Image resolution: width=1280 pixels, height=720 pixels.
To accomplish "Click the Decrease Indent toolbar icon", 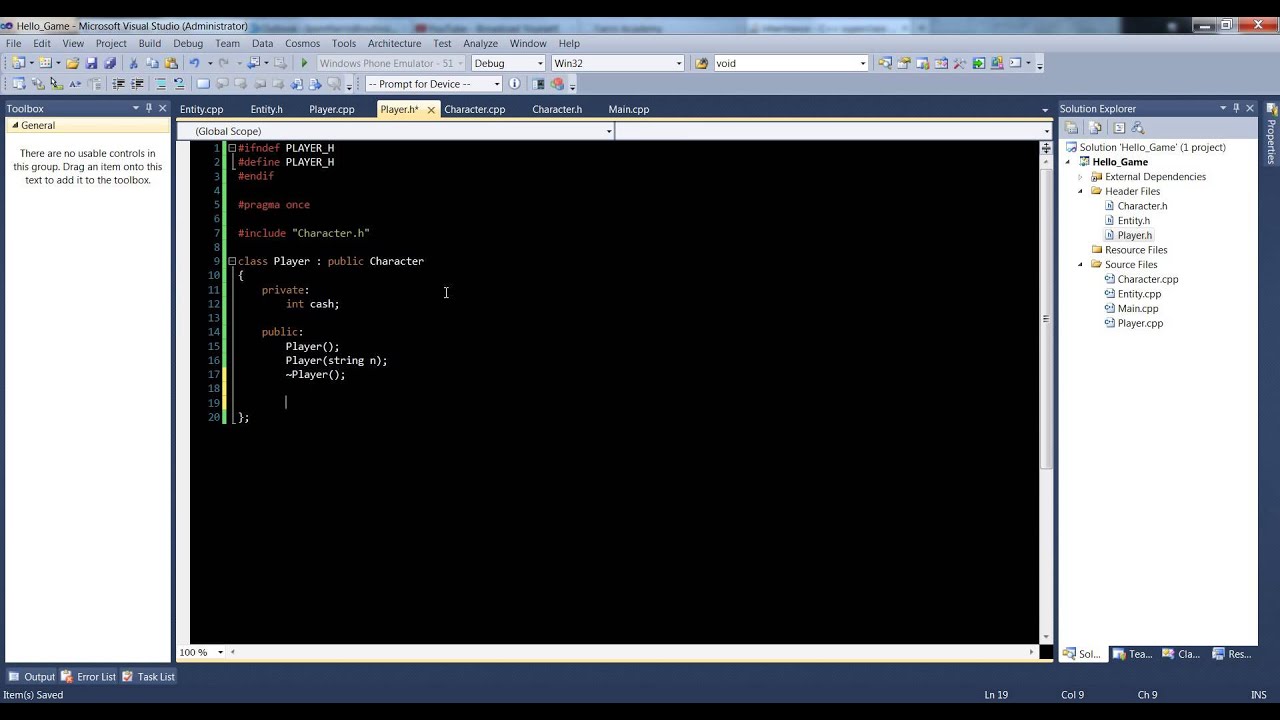I will [x=118, y=84].
